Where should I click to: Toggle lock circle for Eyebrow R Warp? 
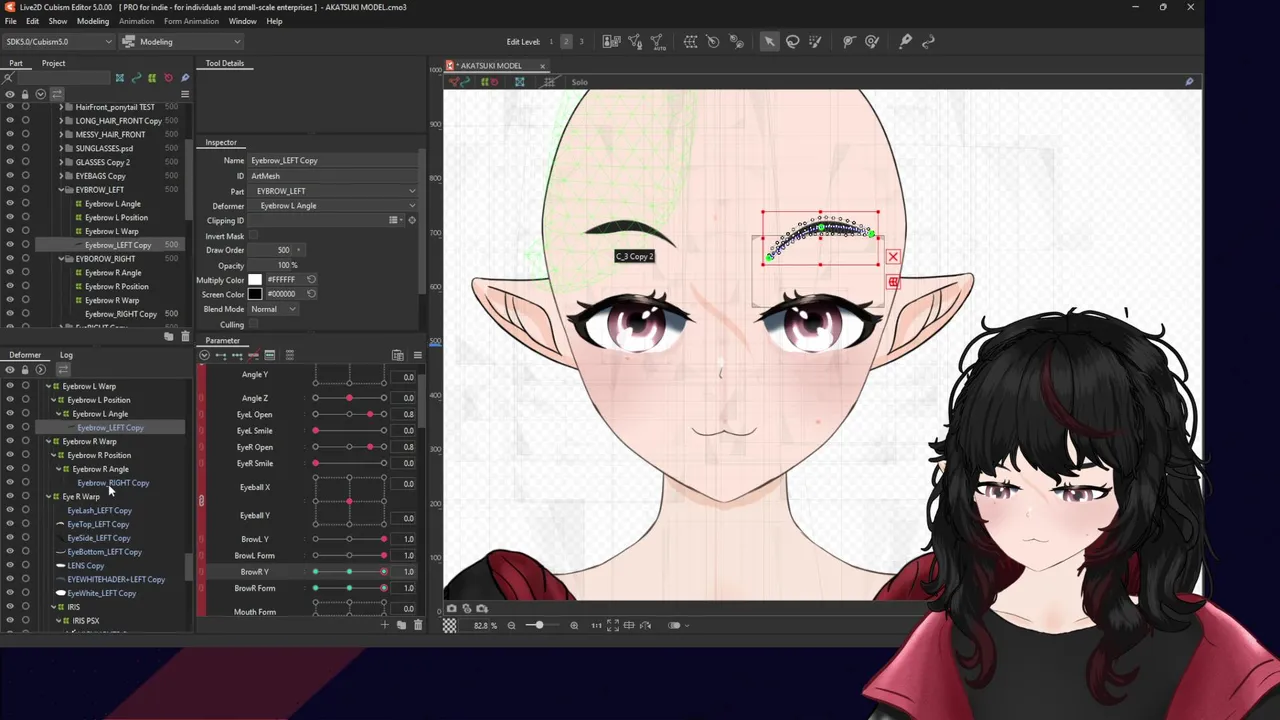25,441
